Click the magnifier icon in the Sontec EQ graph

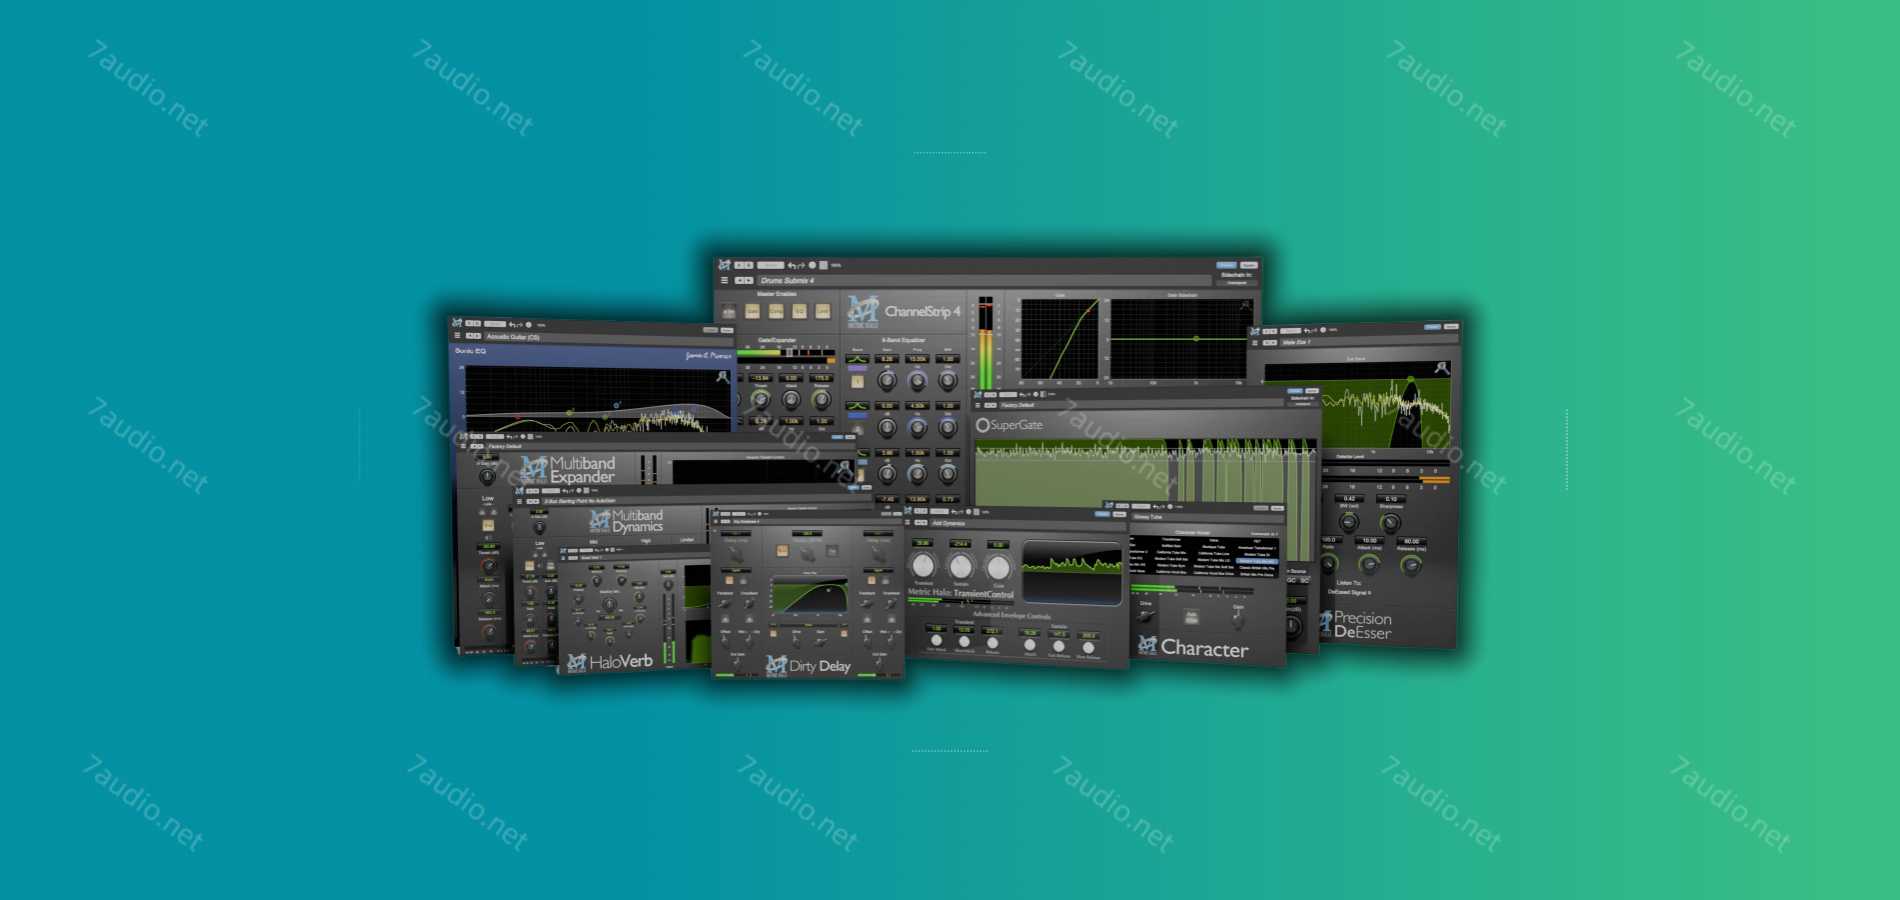click(723, 376)
